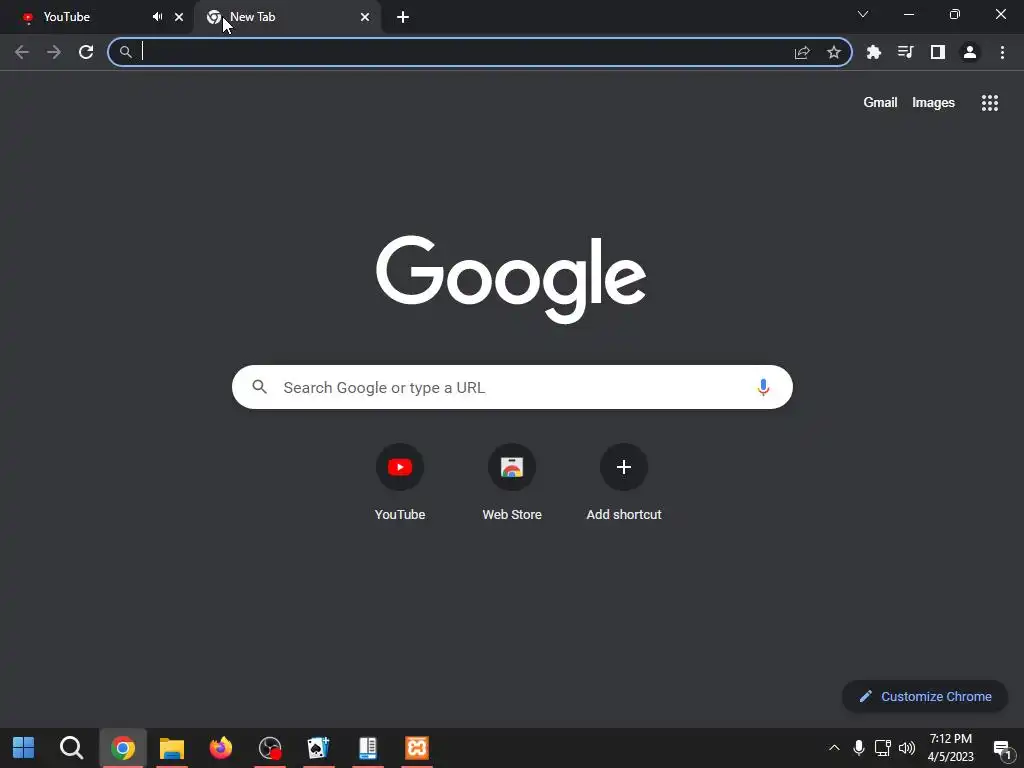Bookmark this tab with the star icon
Image resolution: width=1024 pixels, height=768 pixels.
click(x=834, y=52)
